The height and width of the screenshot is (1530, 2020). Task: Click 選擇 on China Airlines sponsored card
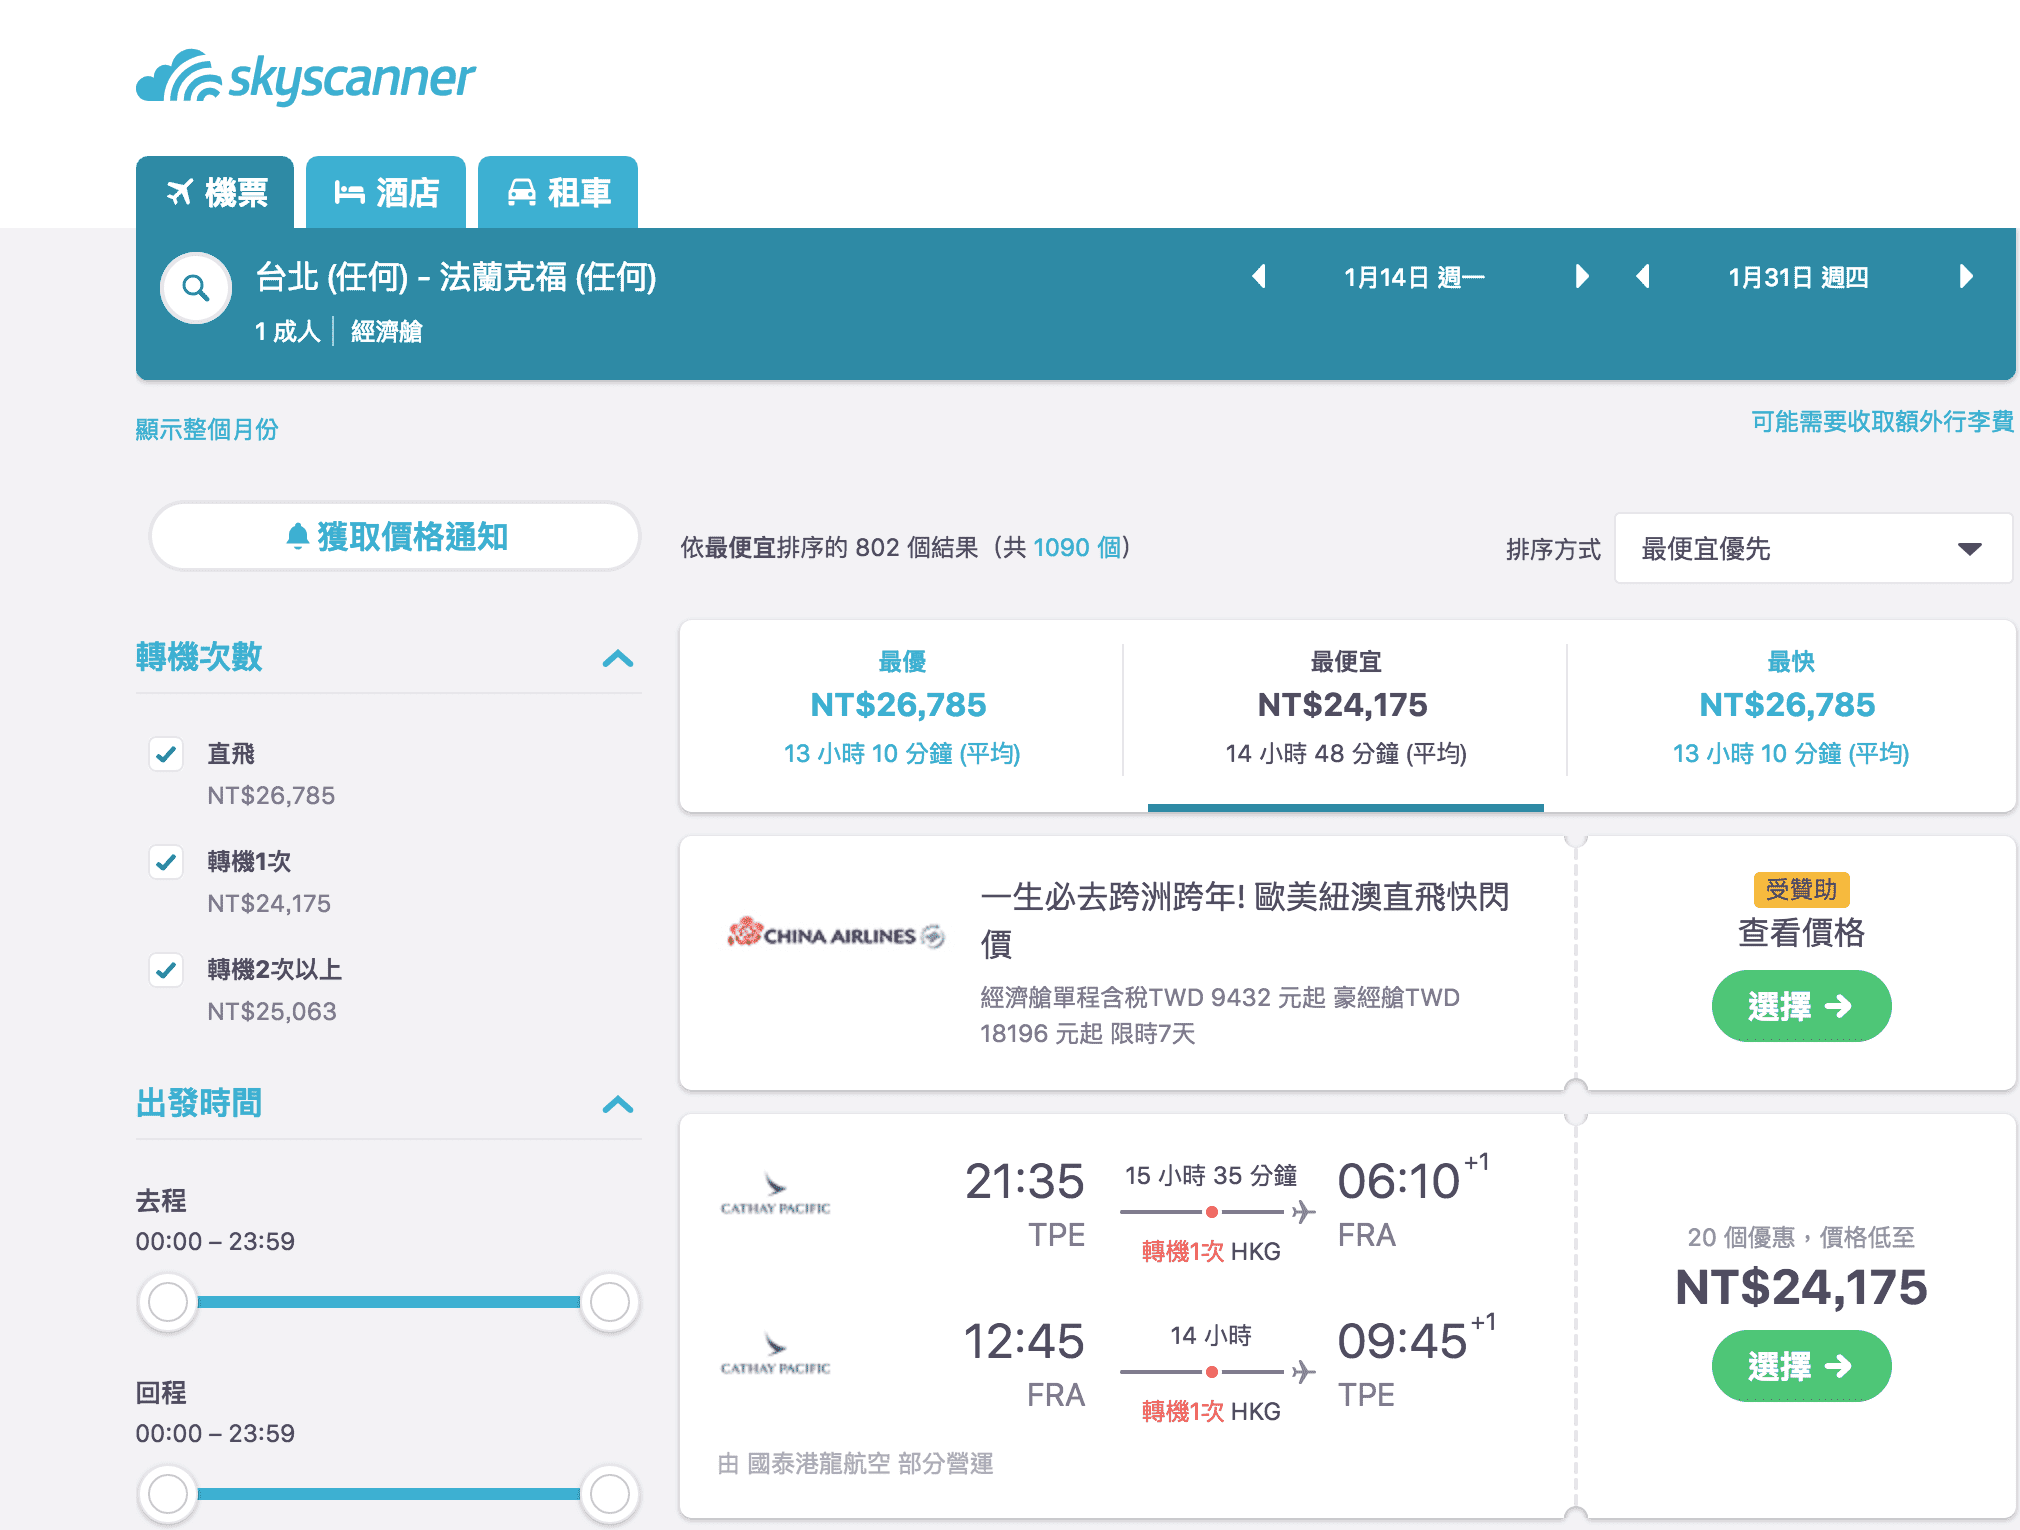pyautogui.click(x=1801, y=1006)
